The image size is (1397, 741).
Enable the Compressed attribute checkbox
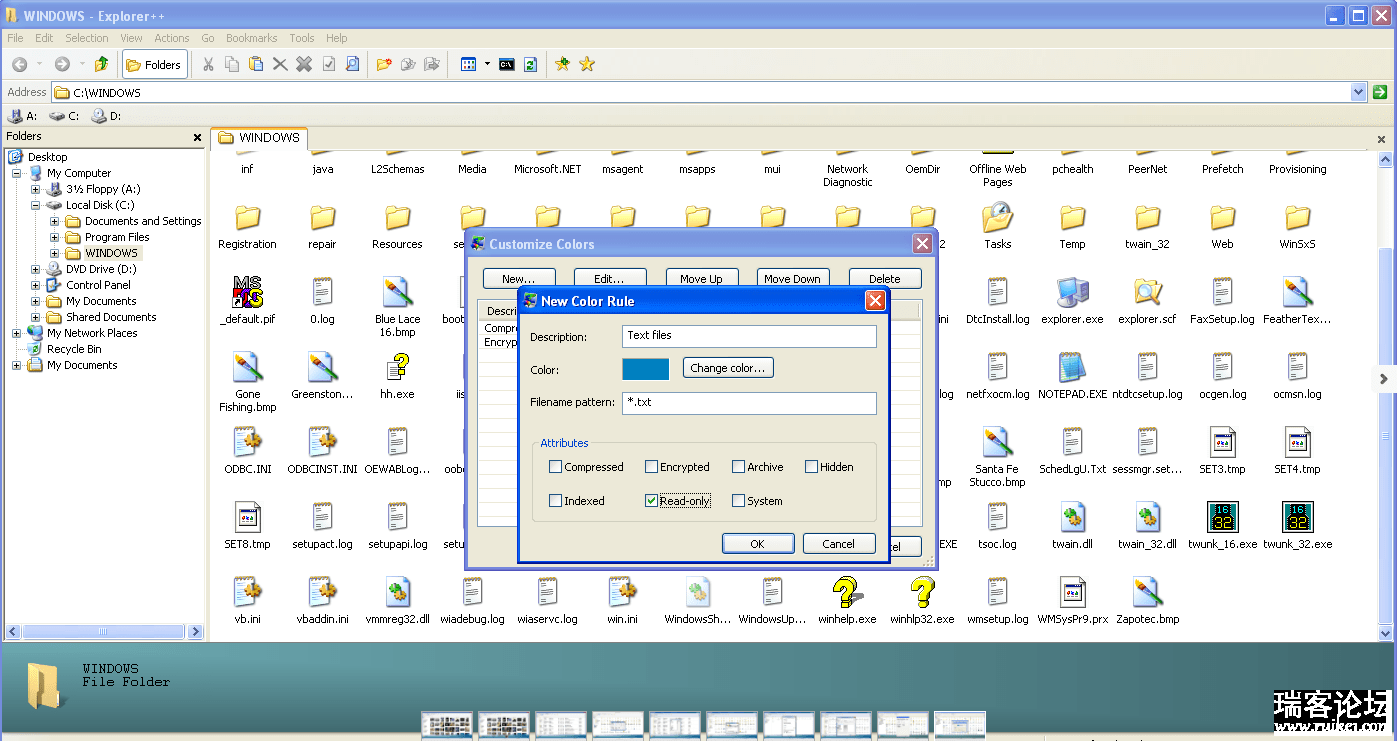click(556, 467)
